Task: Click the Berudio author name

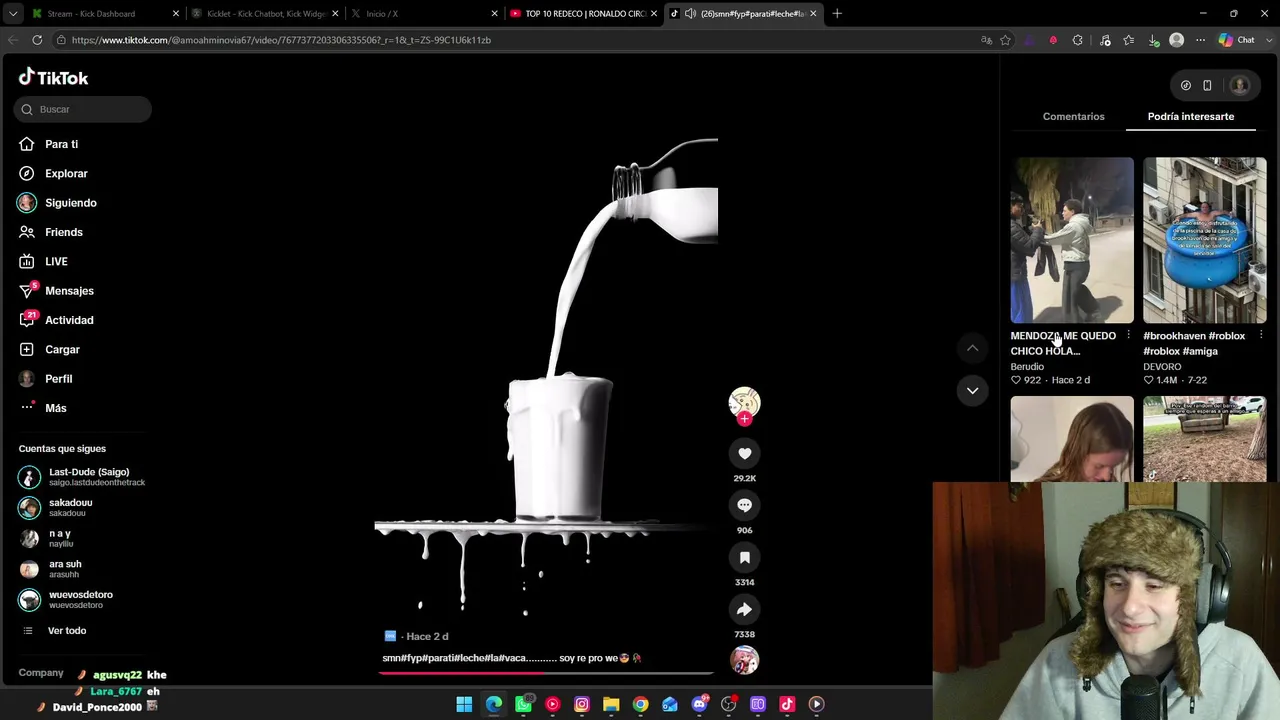Action: pos(1027,367)
